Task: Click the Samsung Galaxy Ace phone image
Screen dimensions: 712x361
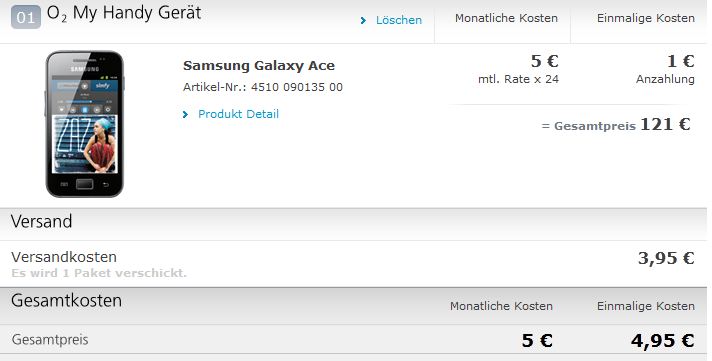Action: pyautogui.click(x=84, y=124)
